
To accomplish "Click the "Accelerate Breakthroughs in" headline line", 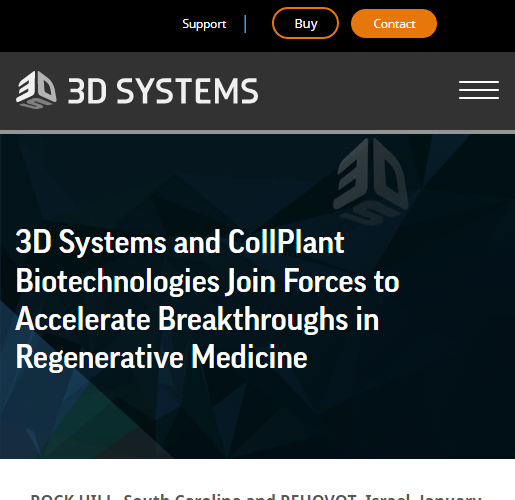I will click(x=197, y=319).
